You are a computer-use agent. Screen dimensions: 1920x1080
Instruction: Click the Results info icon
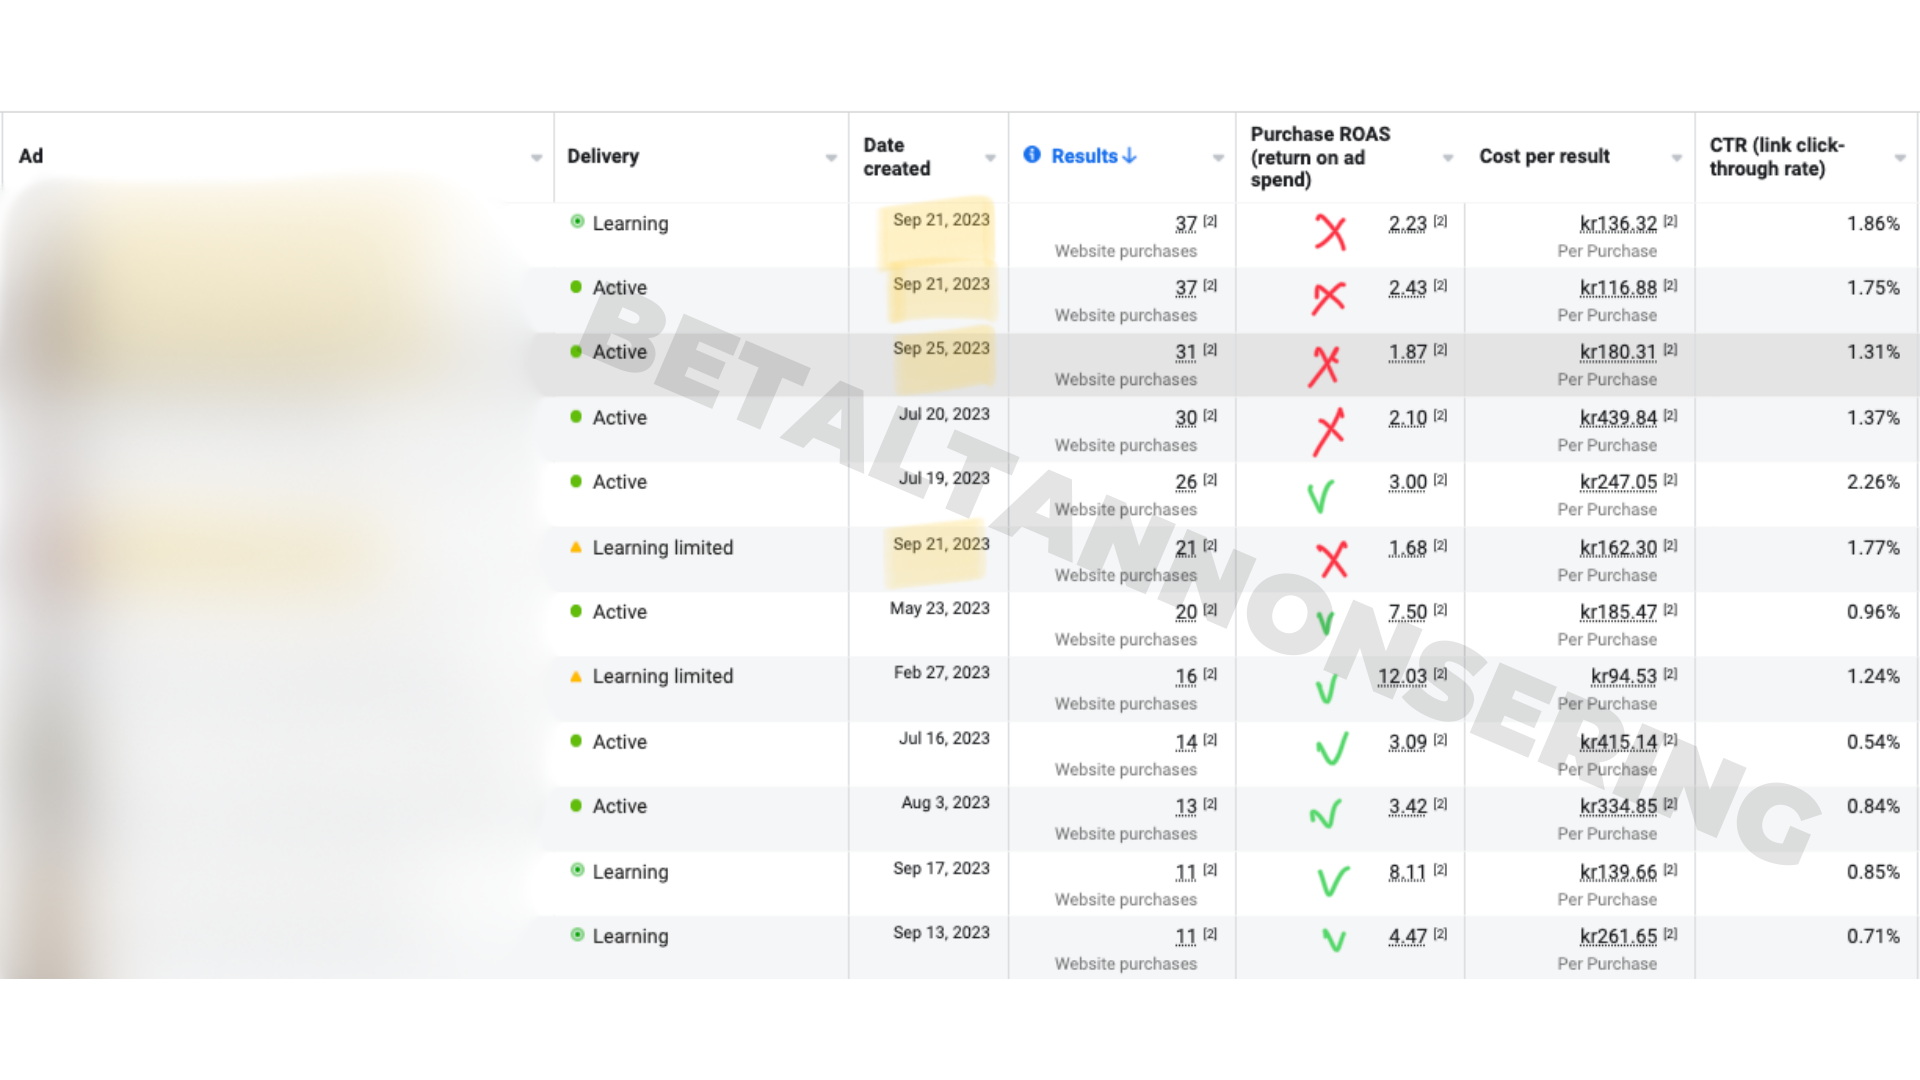coord(1032,155)
